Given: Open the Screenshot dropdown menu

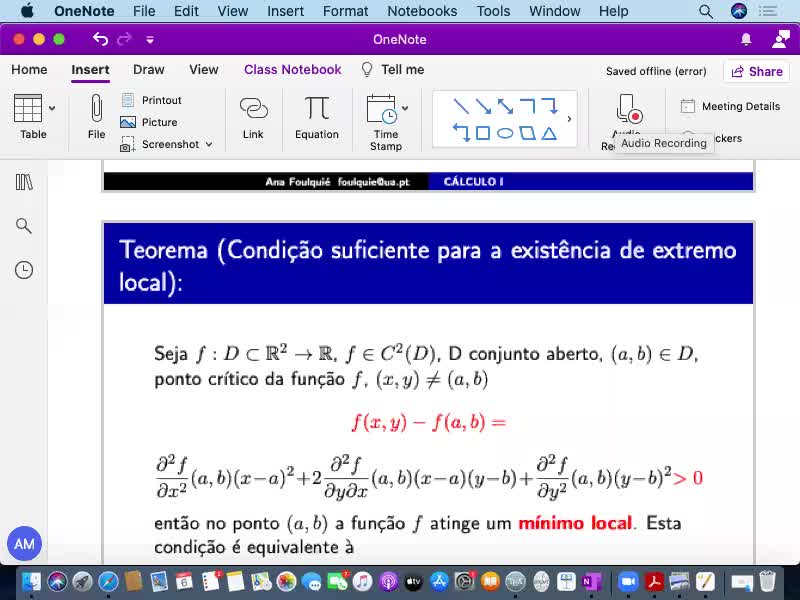Looking at the screenshot, I should point(208,144).
